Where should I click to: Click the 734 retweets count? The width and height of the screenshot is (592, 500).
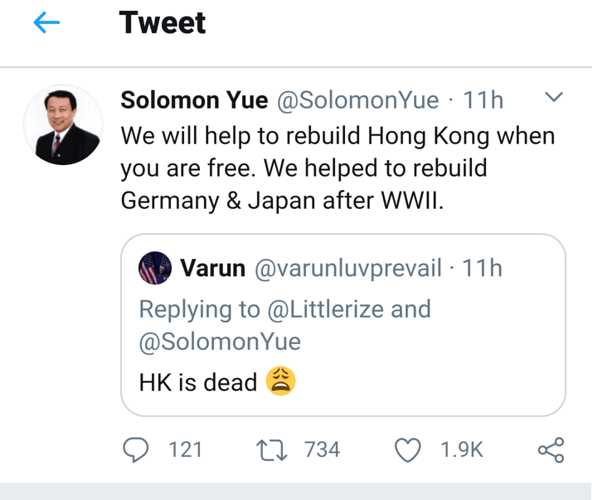point(322,450)
